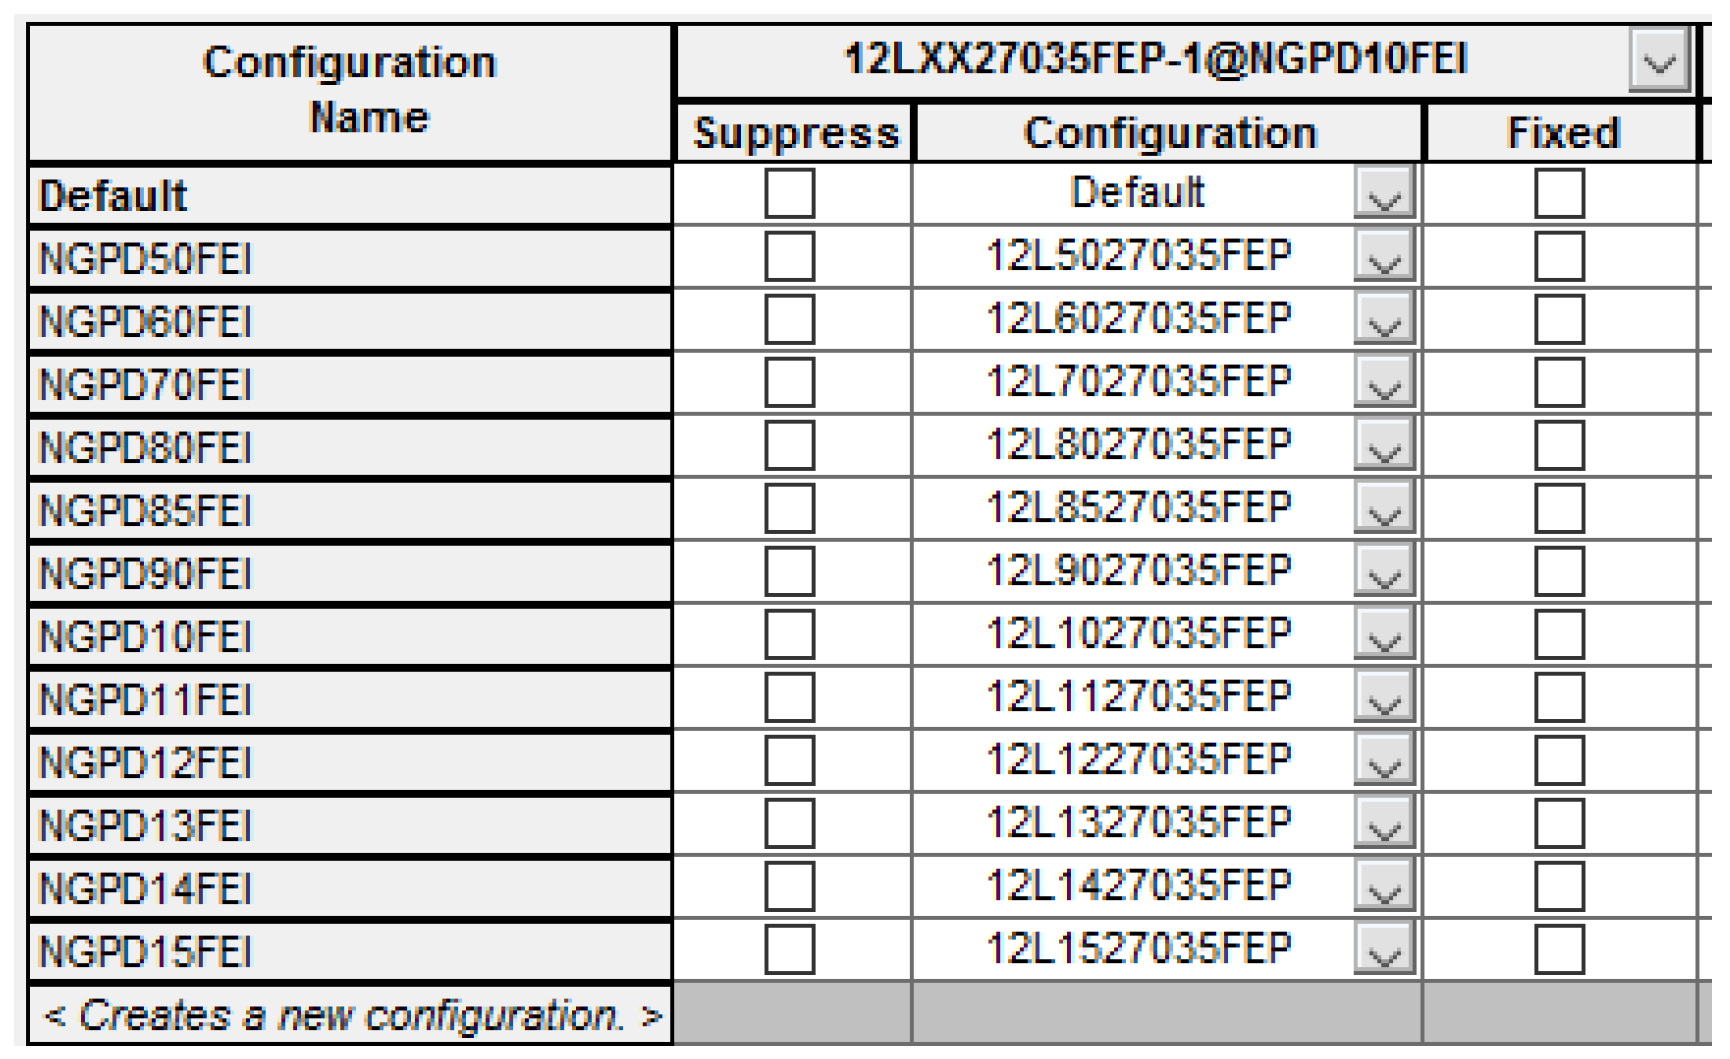Select the NGPD85FEI configuration name cell
1730x1059 pixels.
point(350,511)
